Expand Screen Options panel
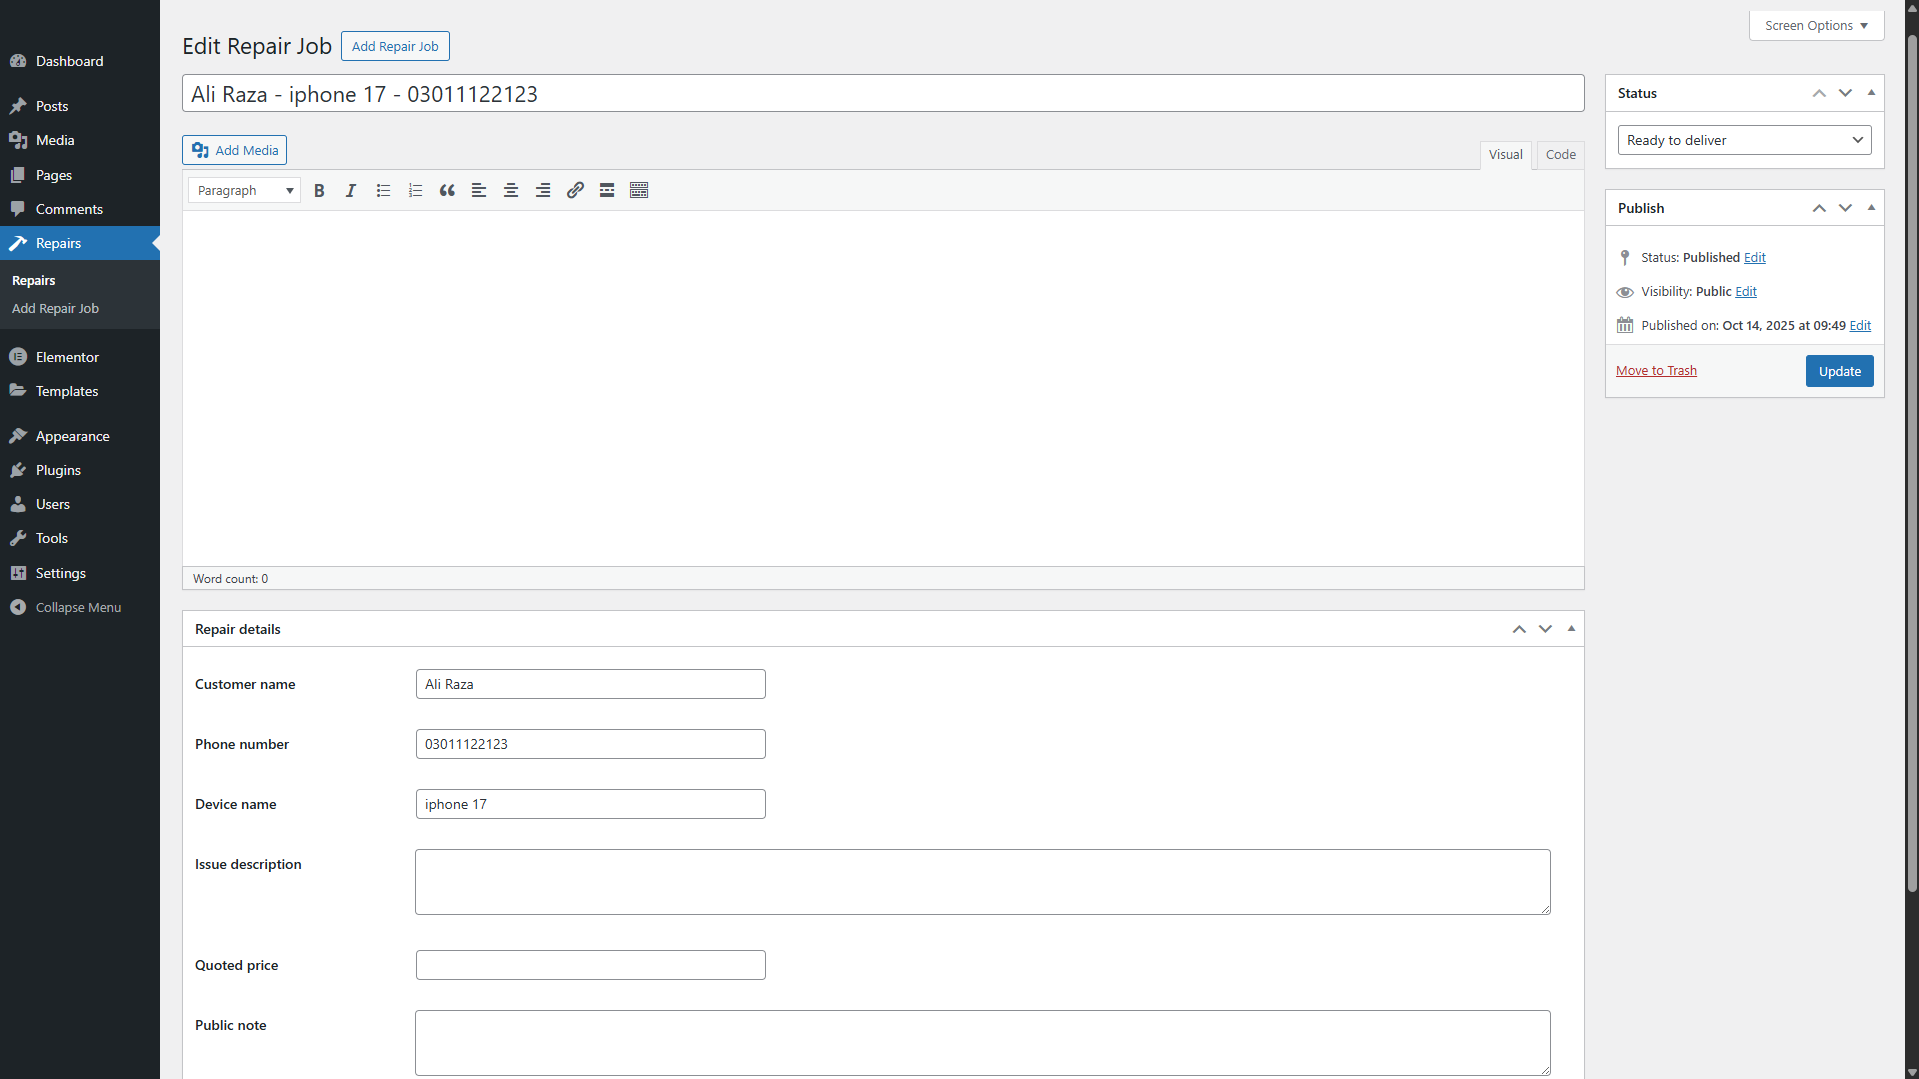1919x1079 pixels. [1816, 25]
